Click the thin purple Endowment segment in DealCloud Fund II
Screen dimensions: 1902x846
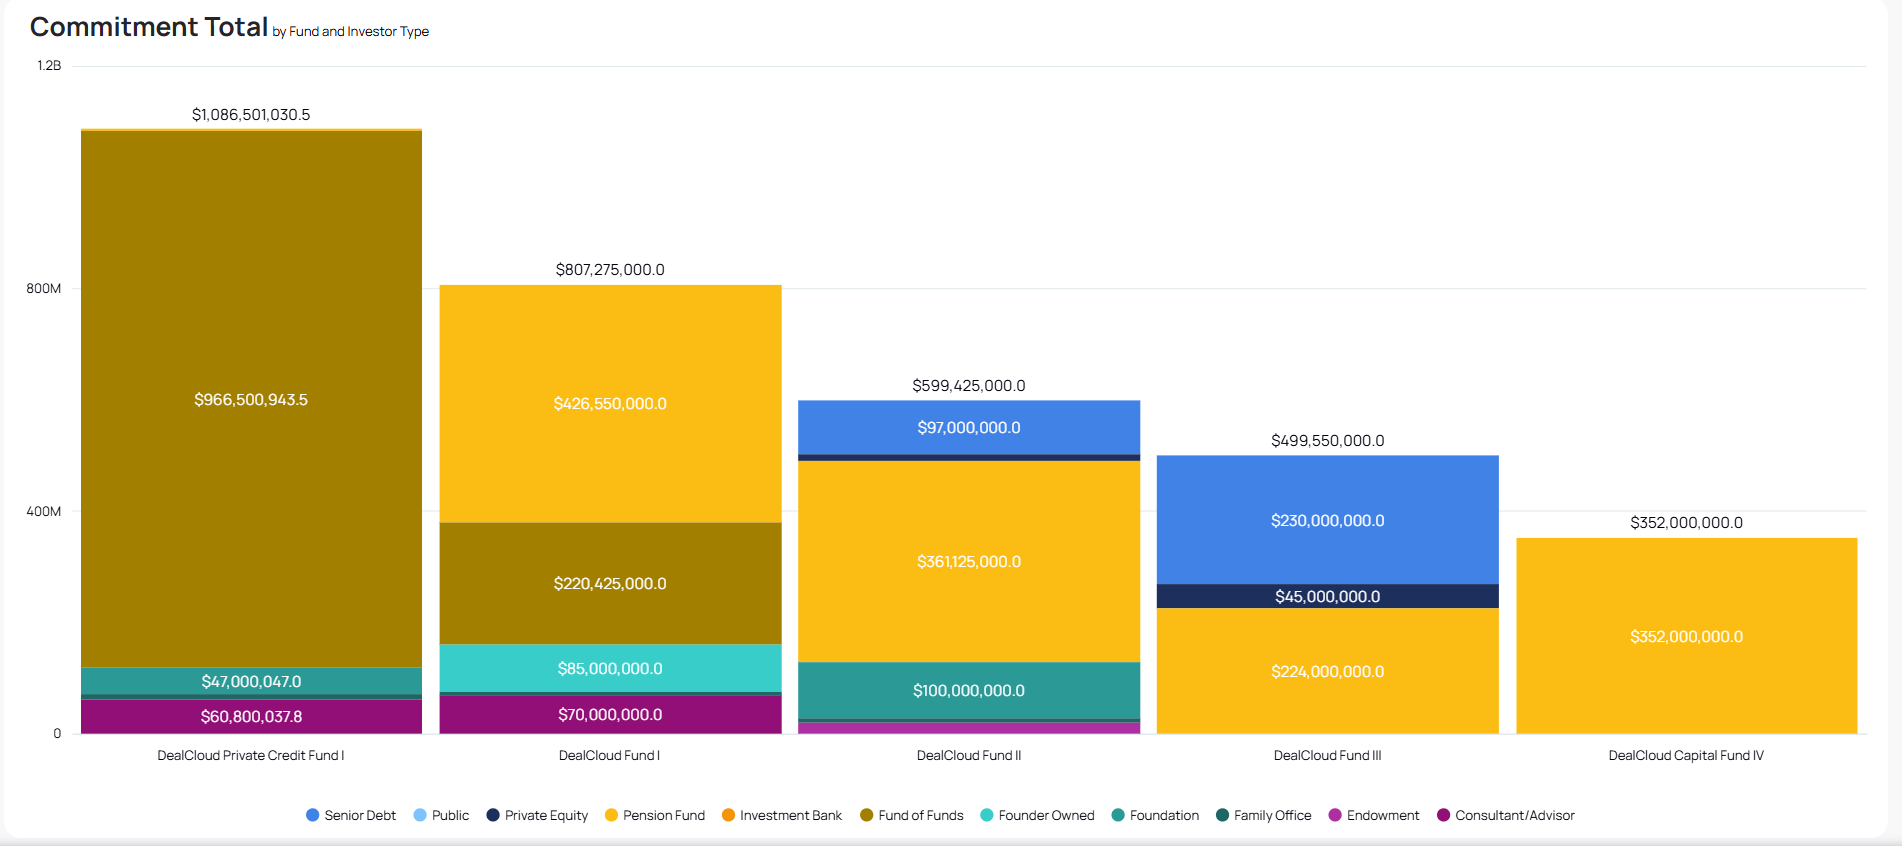pyautogui.click(x=969, y=728)
